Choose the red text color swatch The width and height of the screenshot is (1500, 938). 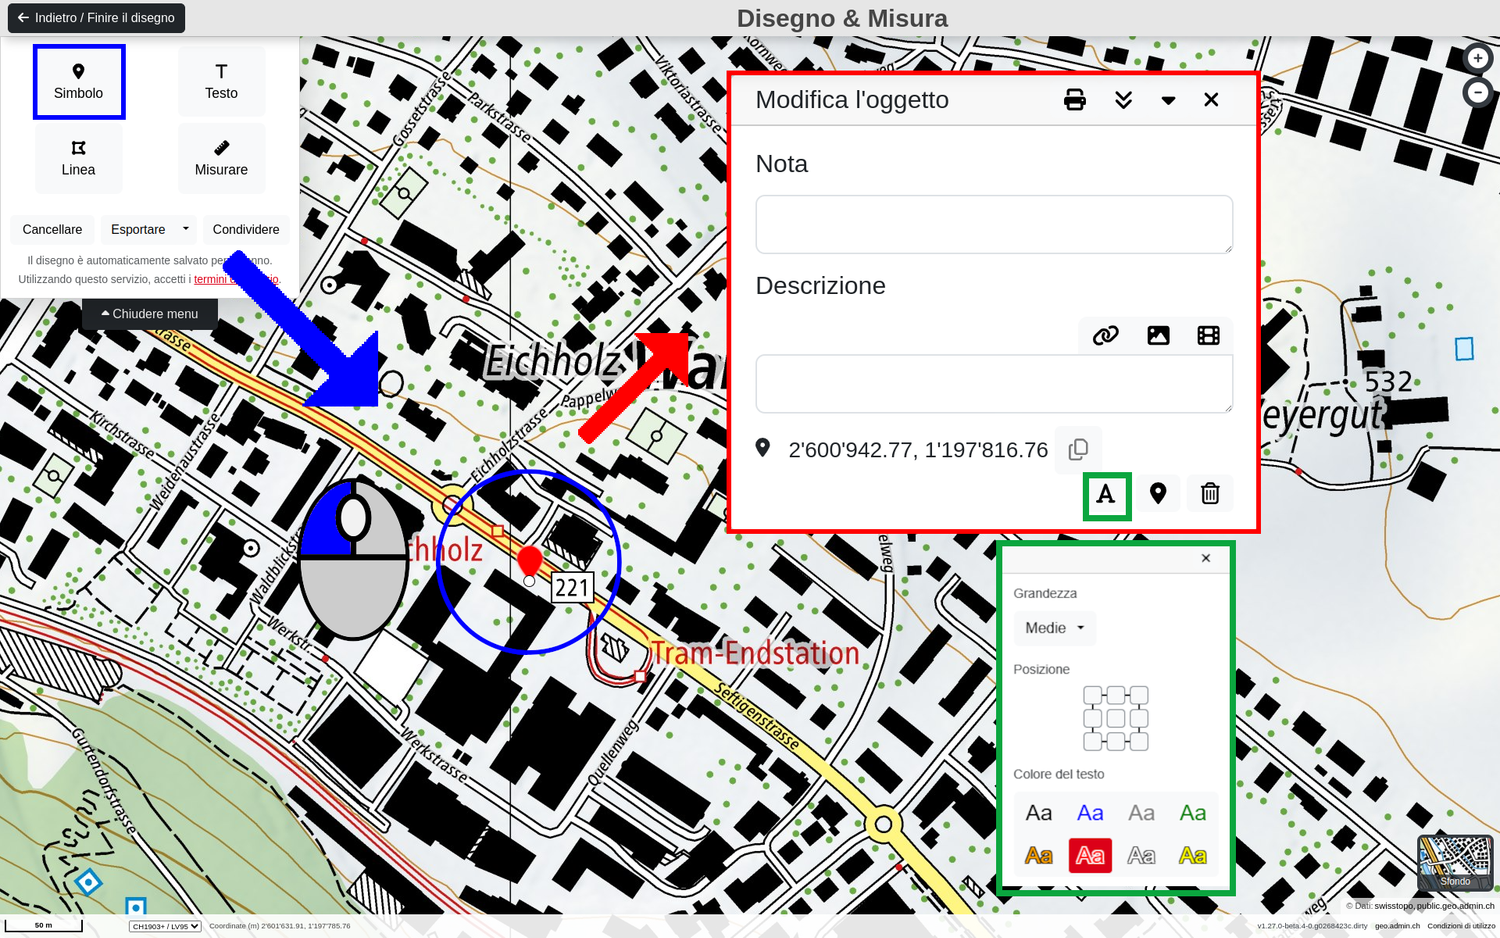(x=1090, y=856)
